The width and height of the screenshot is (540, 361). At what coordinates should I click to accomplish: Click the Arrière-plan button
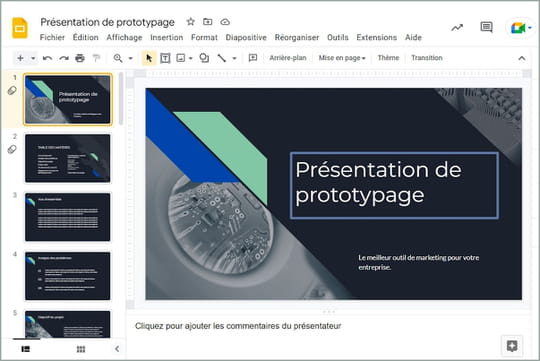click(288, 58)
